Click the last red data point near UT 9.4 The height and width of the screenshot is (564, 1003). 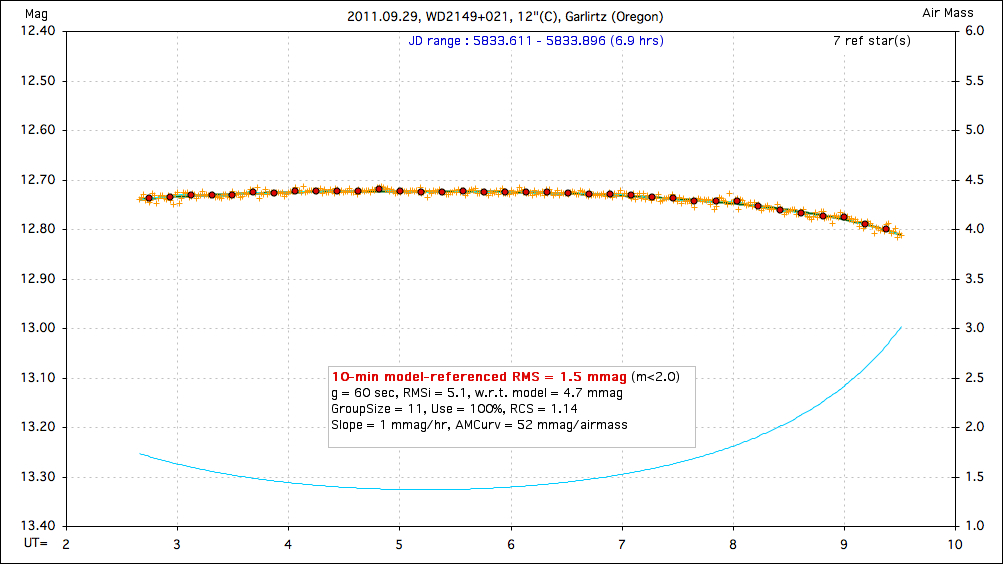tap(886, 229)
